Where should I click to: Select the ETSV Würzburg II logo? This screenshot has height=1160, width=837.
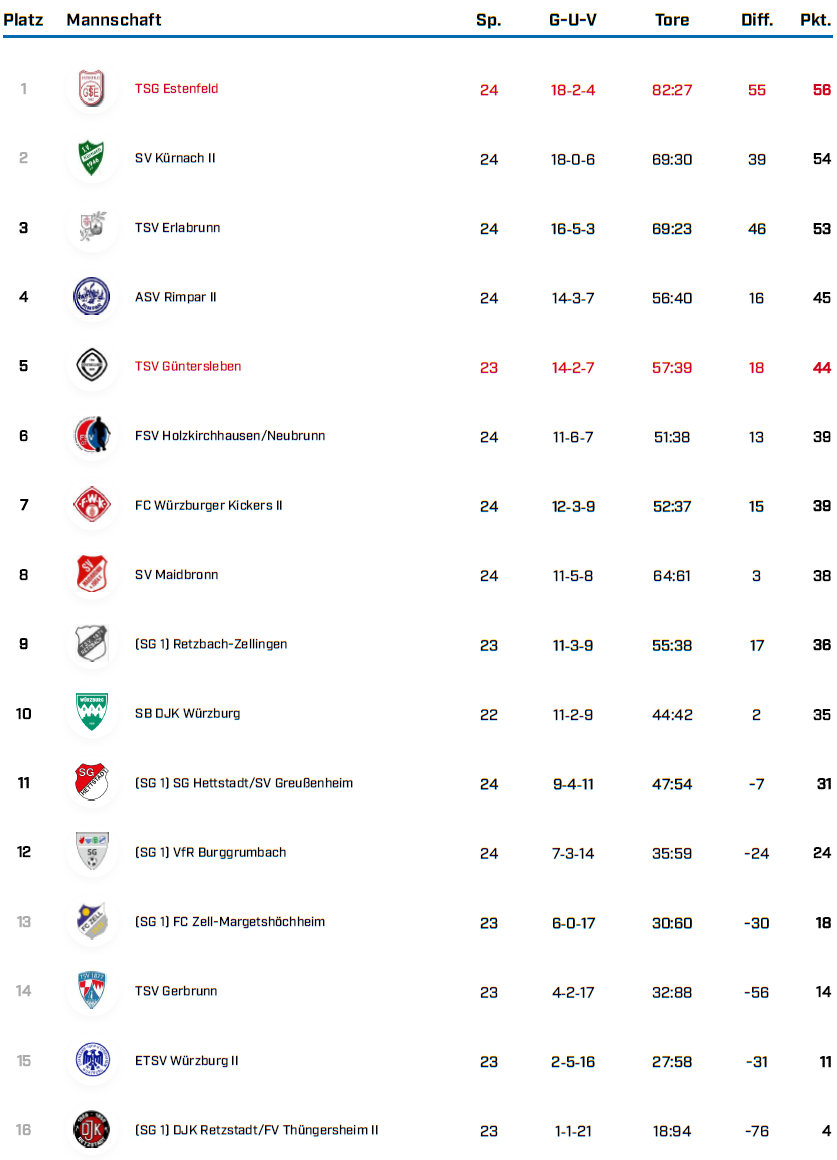pos(92,1060)
